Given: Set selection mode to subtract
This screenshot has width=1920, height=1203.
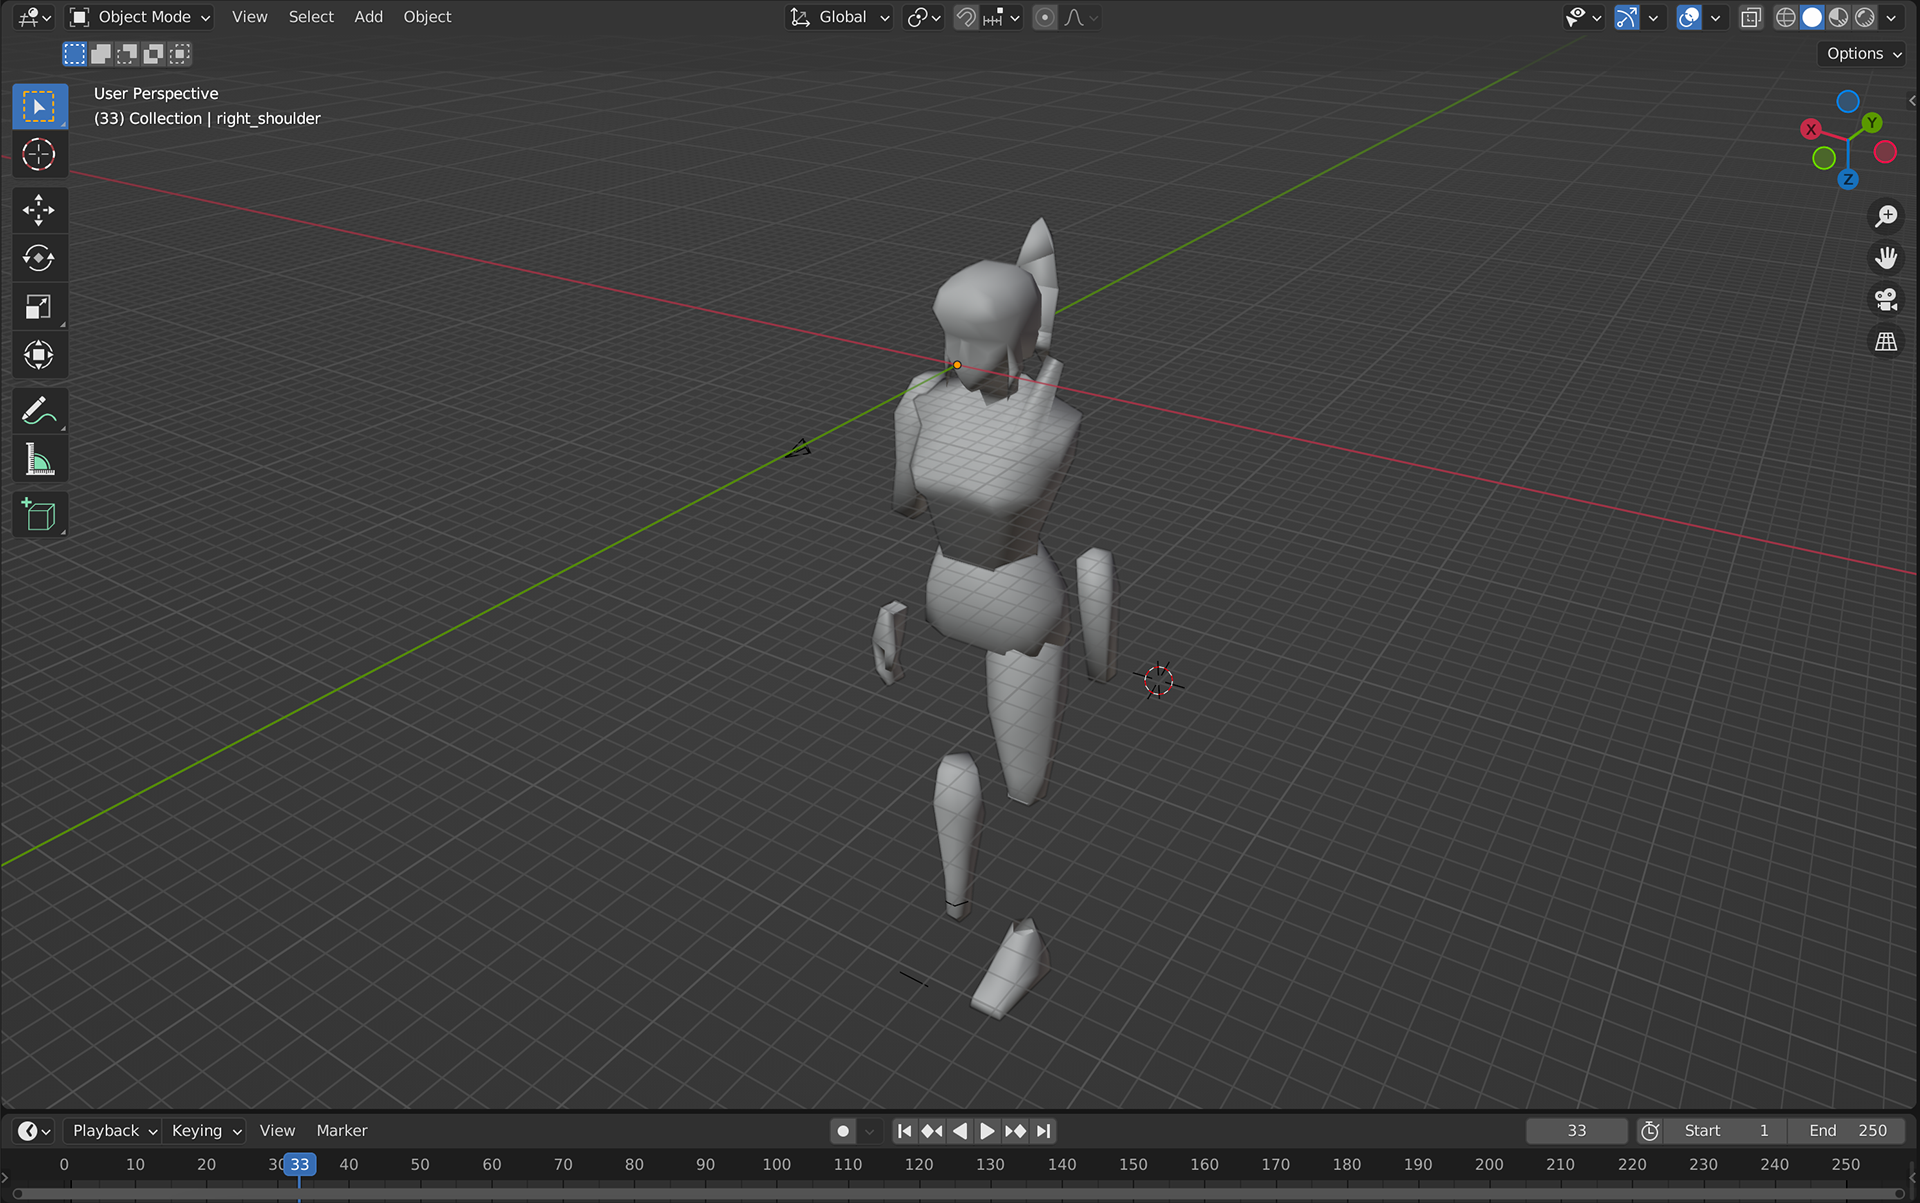Looking at the screenshot, I should [127, 54].
